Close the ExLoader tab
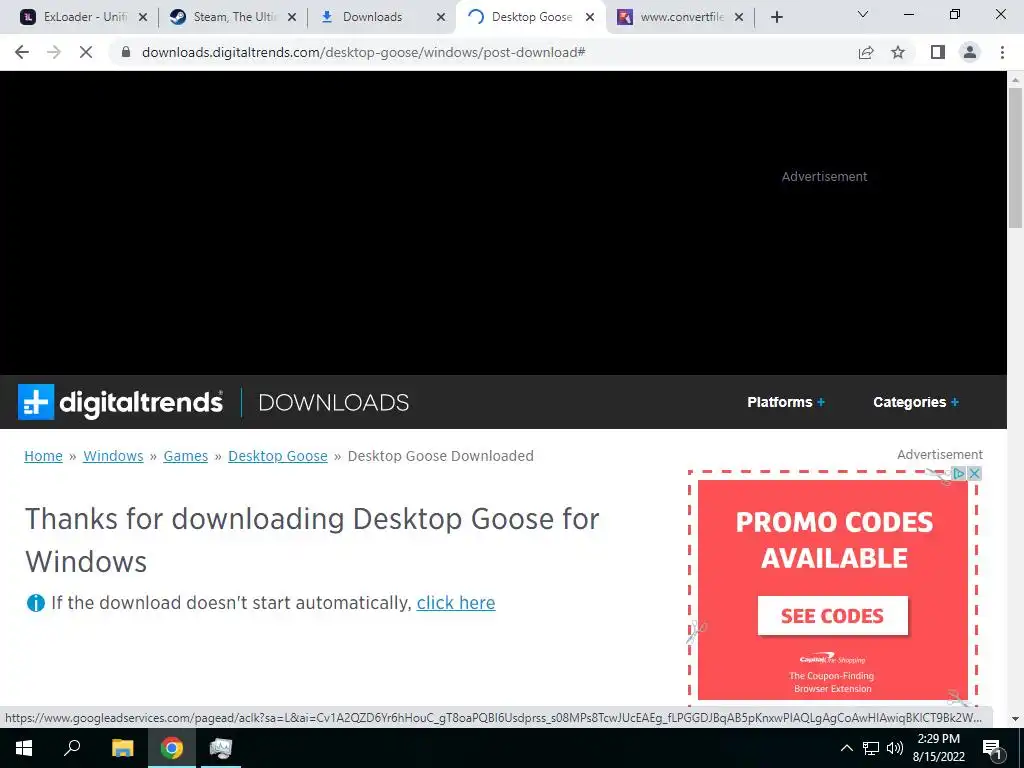 (x=143, y=17)
